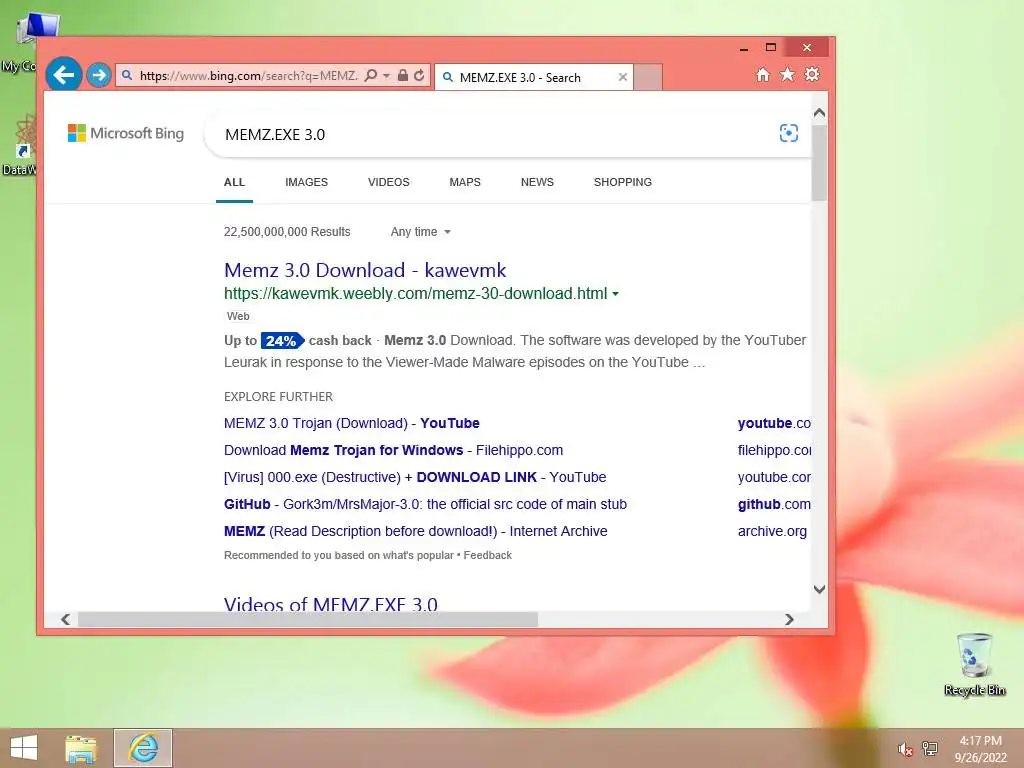Click the horizontal scrollbar thumb
Image resolution: width=1024 pixels, height=768 pixels.
coord(308,619)
